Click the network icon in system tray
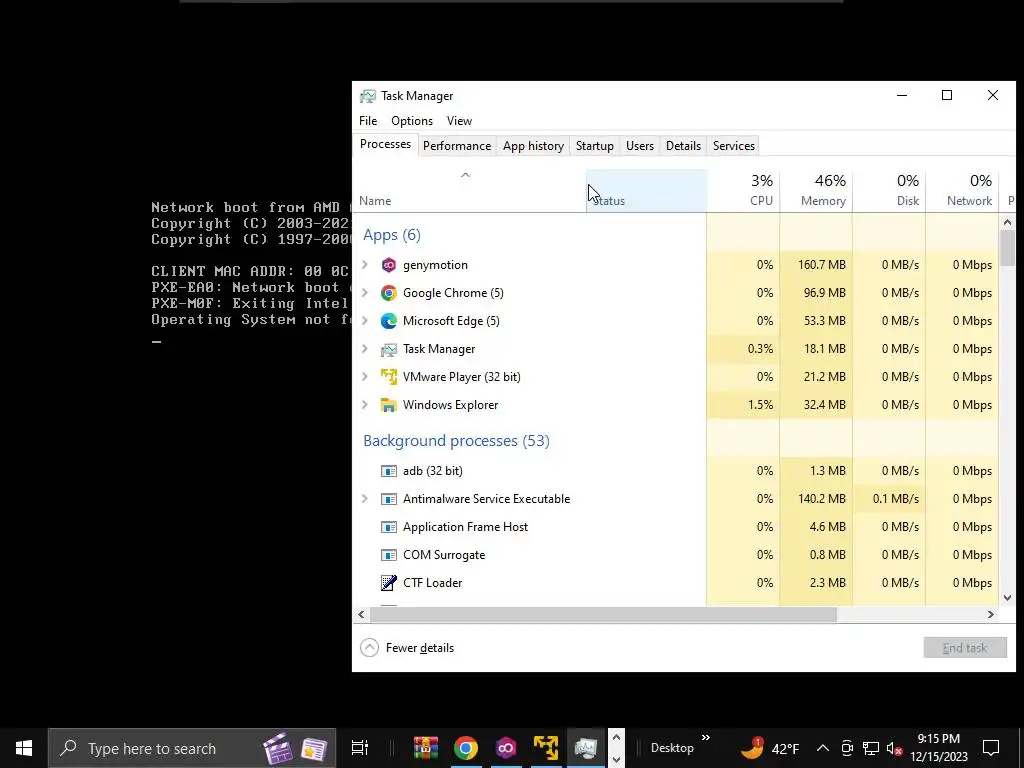This screenshot has height=768, width=1024. [x=871, y=748]
